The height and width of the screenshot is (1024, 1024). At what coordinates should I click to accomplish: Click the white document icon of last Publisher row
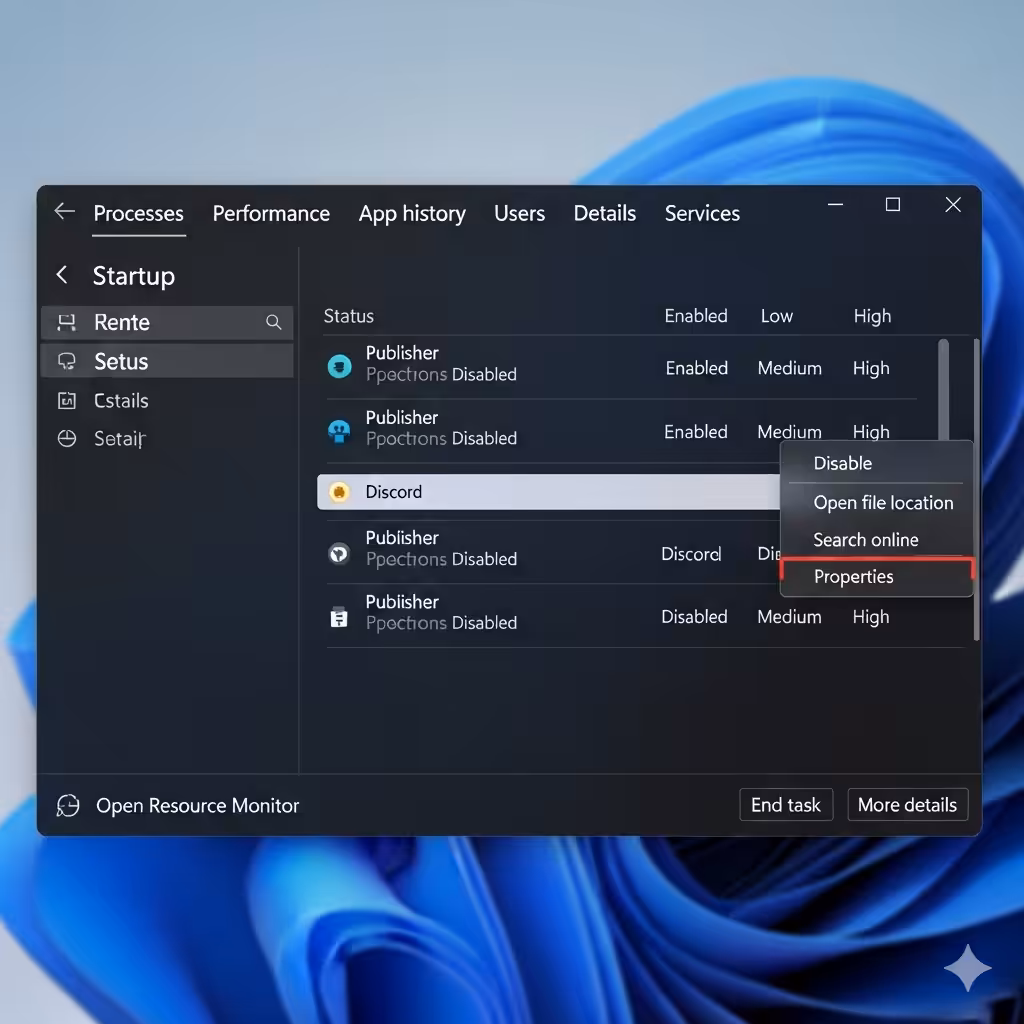click(339, 616)
